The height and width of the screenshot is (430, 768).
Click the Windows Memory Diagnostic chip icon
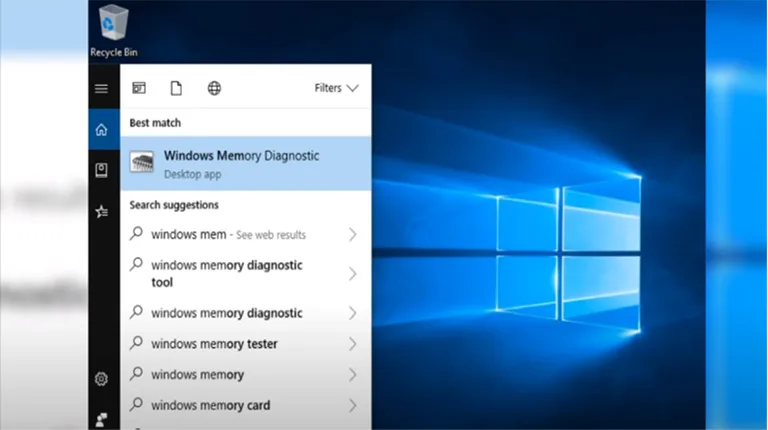142,162
